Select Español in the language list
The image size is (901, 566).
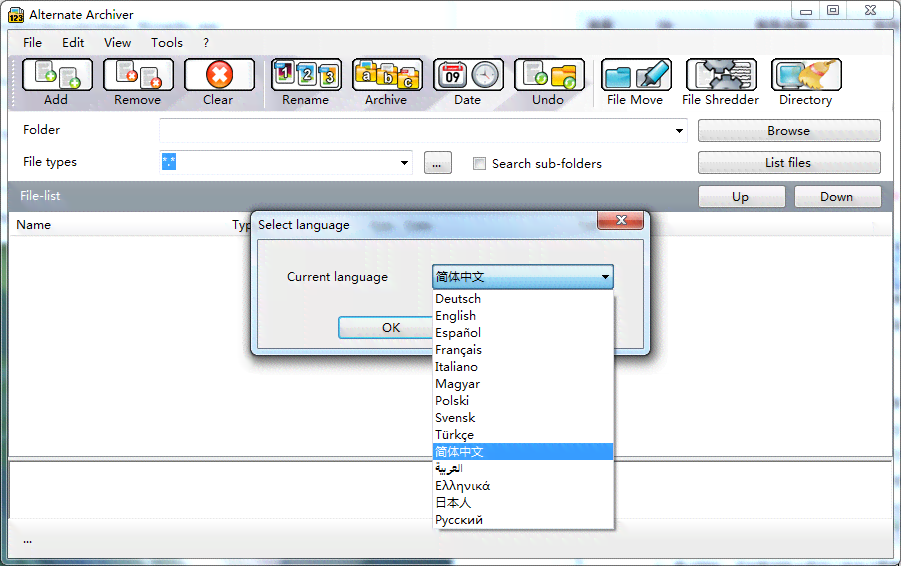click(523, 333)
